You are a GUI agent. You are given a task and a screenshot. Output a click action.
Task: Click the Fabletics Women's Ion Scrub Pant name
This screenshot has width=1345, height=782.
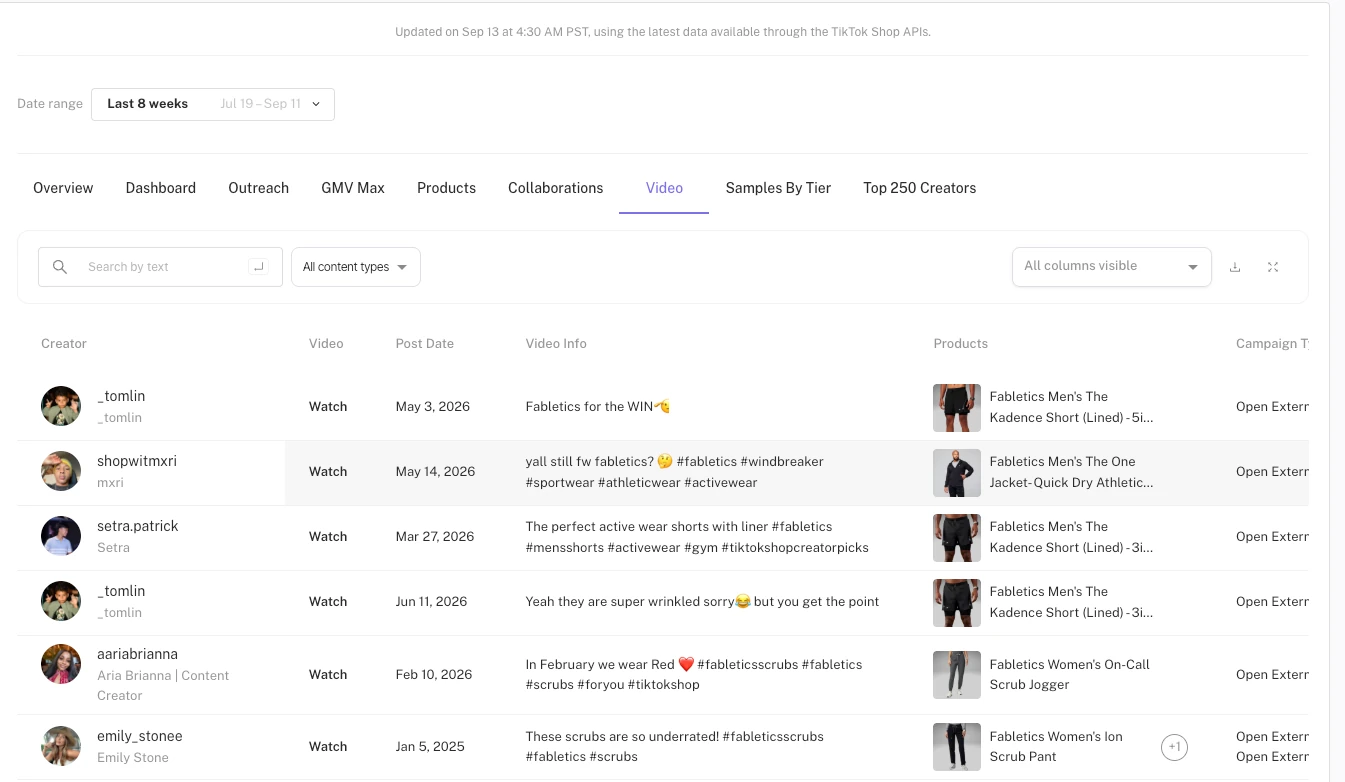[1056, 747]
